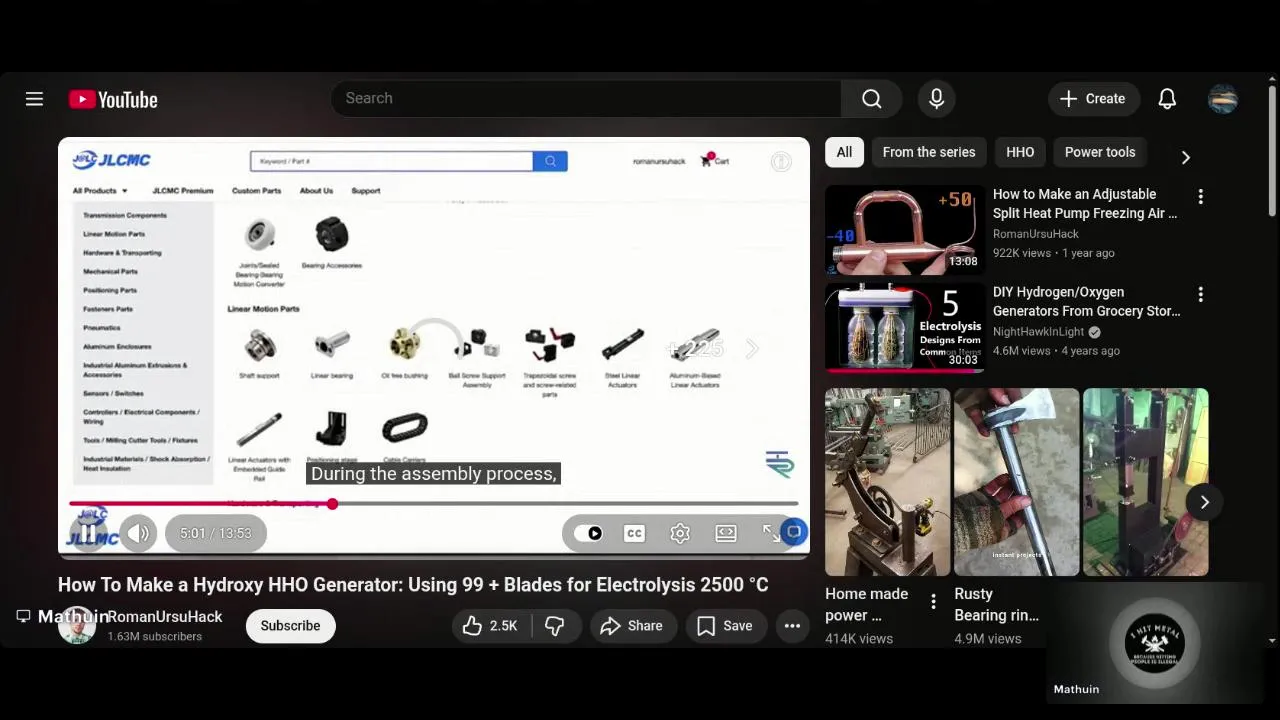Seek using the red progress bar scrubber
The height and width of the screenshot is (720, 1280).
[332, 504]
